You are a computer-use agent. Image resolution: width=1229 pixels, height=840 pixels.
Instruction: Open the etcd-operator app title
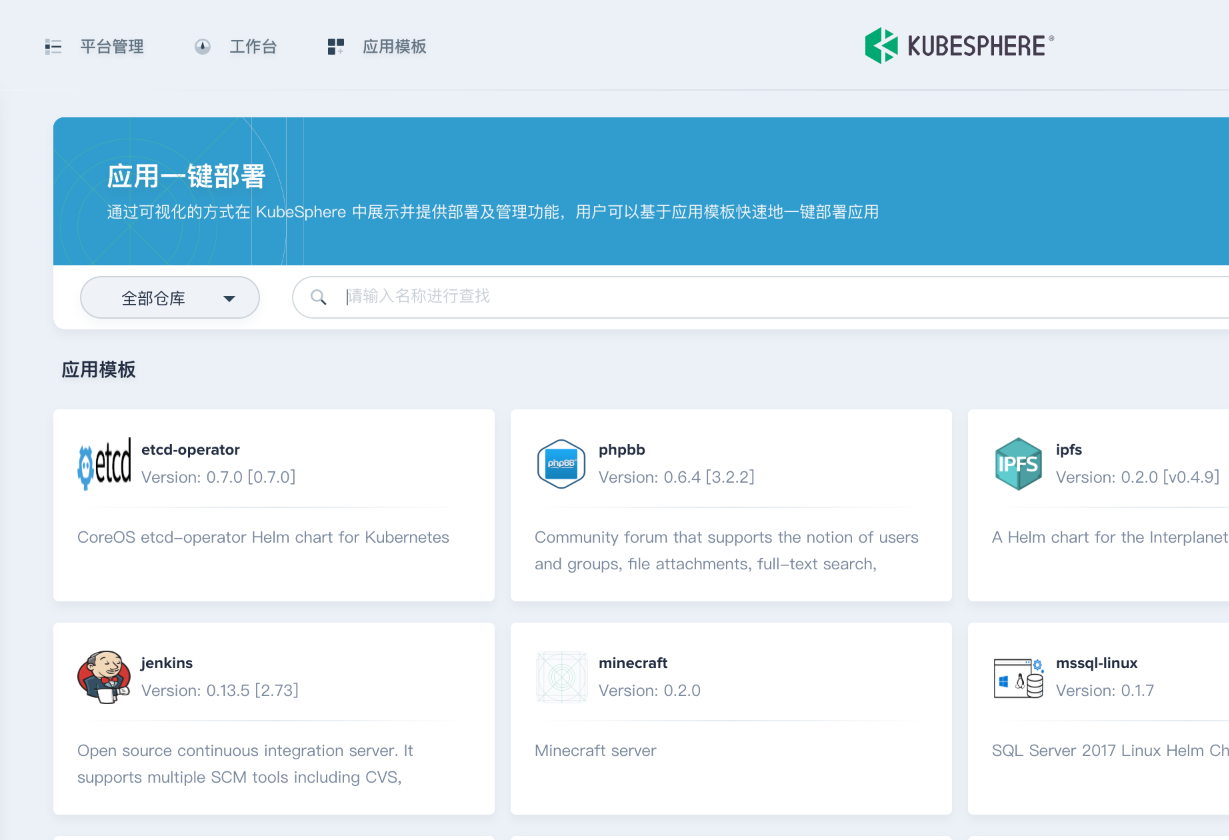tap(190, 450)
